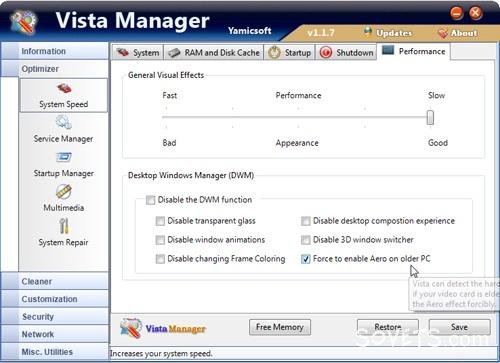This screenshot has width=500, height=363.
Task: Uncheck Force to enable Aero on older PC
Action: click(306, 259)
